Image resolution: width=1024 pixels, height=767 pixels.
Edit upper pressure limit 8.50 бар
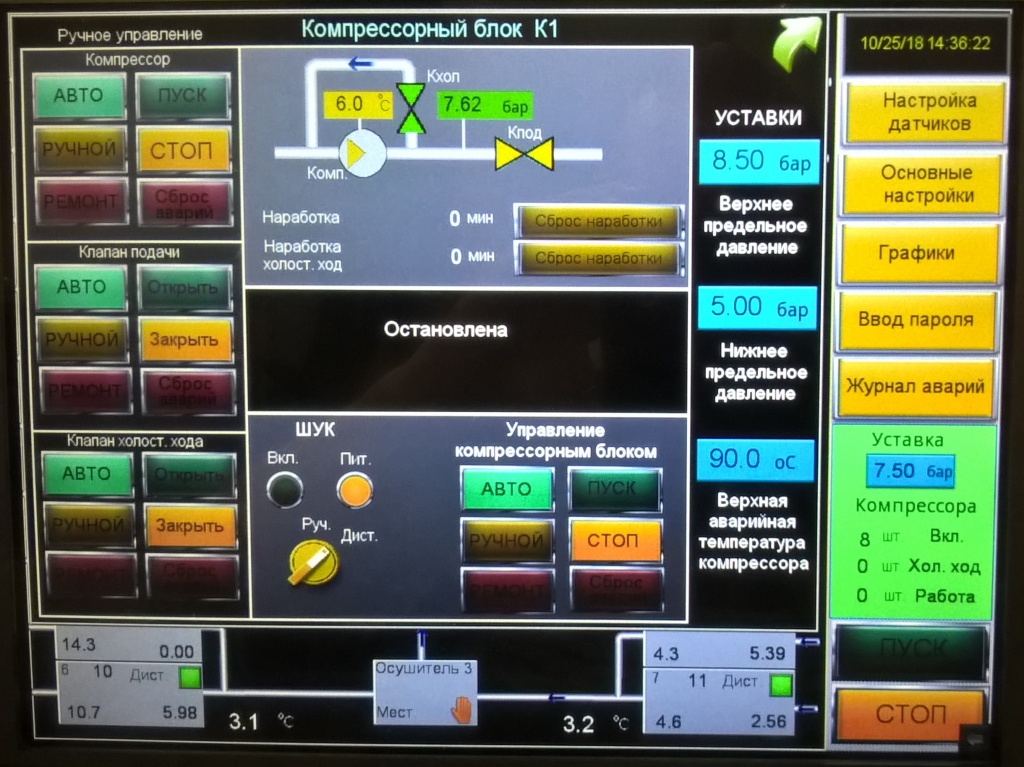click(758, 161)
